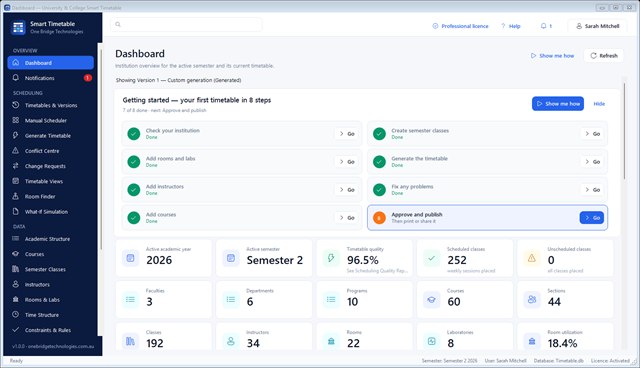Image resolution: width=640 pixels, height=368 pixels.
Task: Click 'Database: Timetable.db' in status bar
Action: tap(558, 361)
